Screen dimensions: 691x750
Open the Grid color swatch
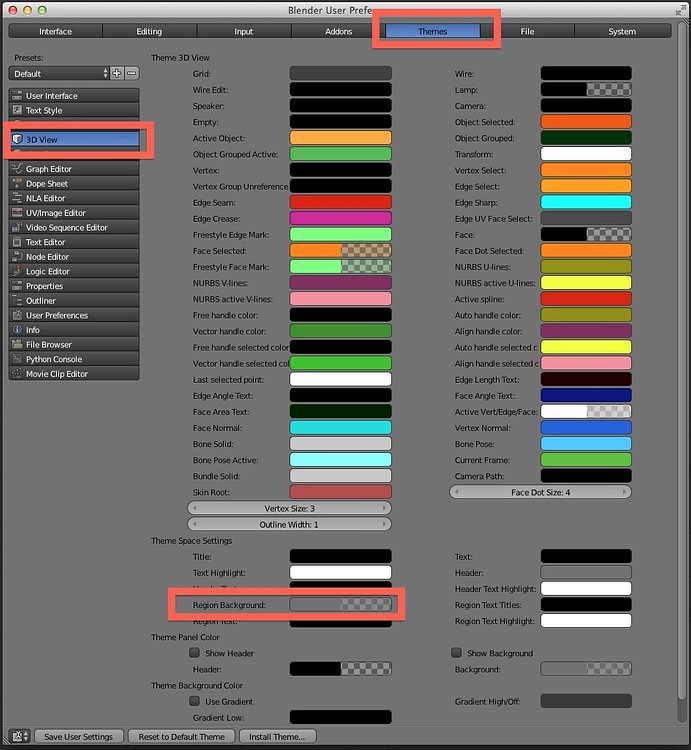click(340, 73)
